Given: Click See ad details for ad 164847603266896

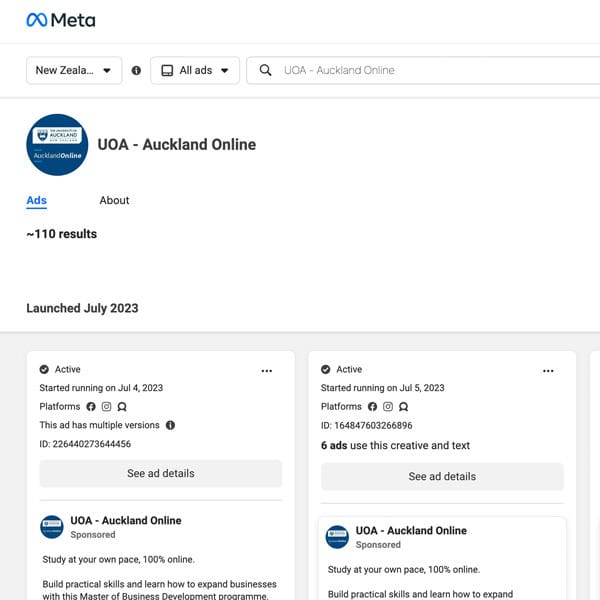Looking at the screenshot, I should [x=442, y=476].
